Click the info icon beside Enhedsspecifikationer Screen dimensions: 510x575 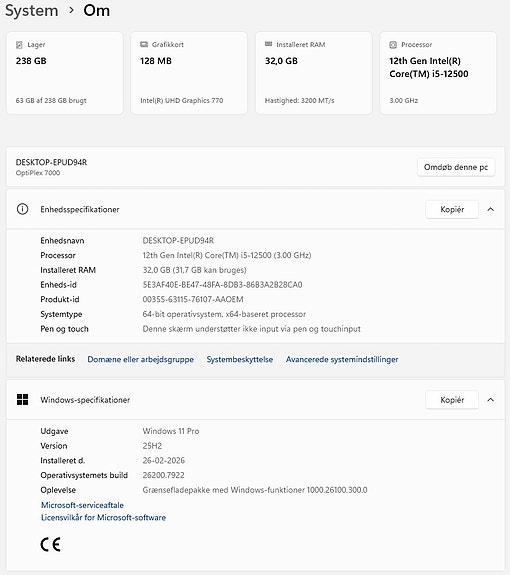pyautogui.click(x=22, y=209)
